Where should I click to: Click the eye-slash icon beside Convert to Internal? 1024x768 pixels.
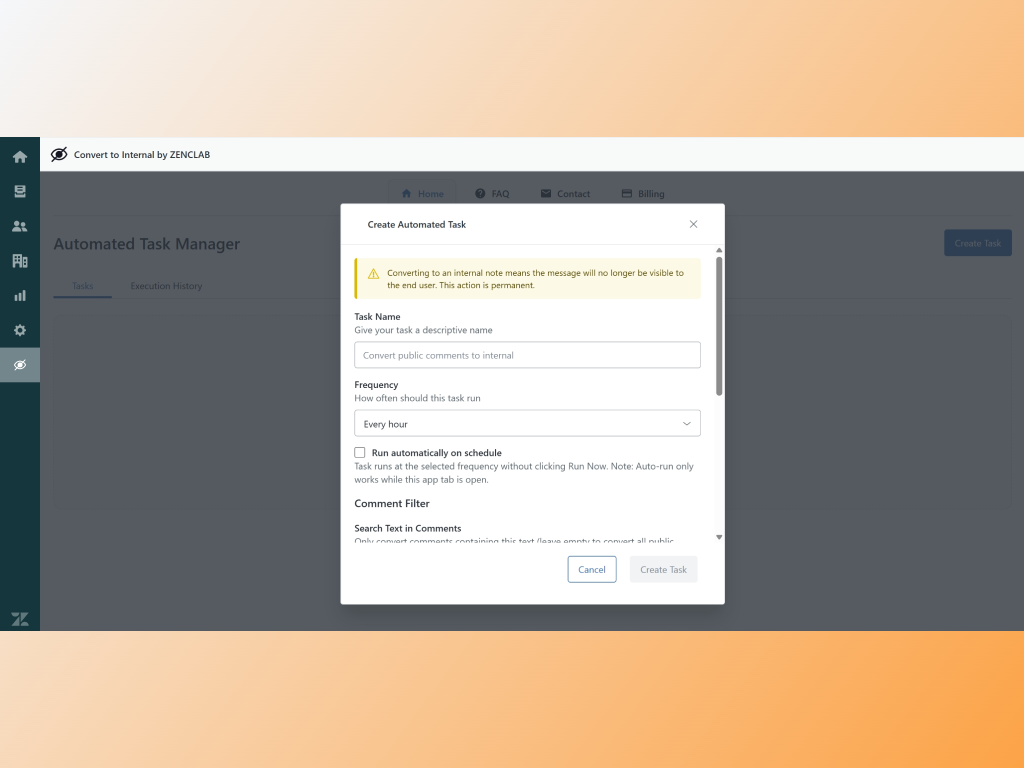[x=58, y=155]
